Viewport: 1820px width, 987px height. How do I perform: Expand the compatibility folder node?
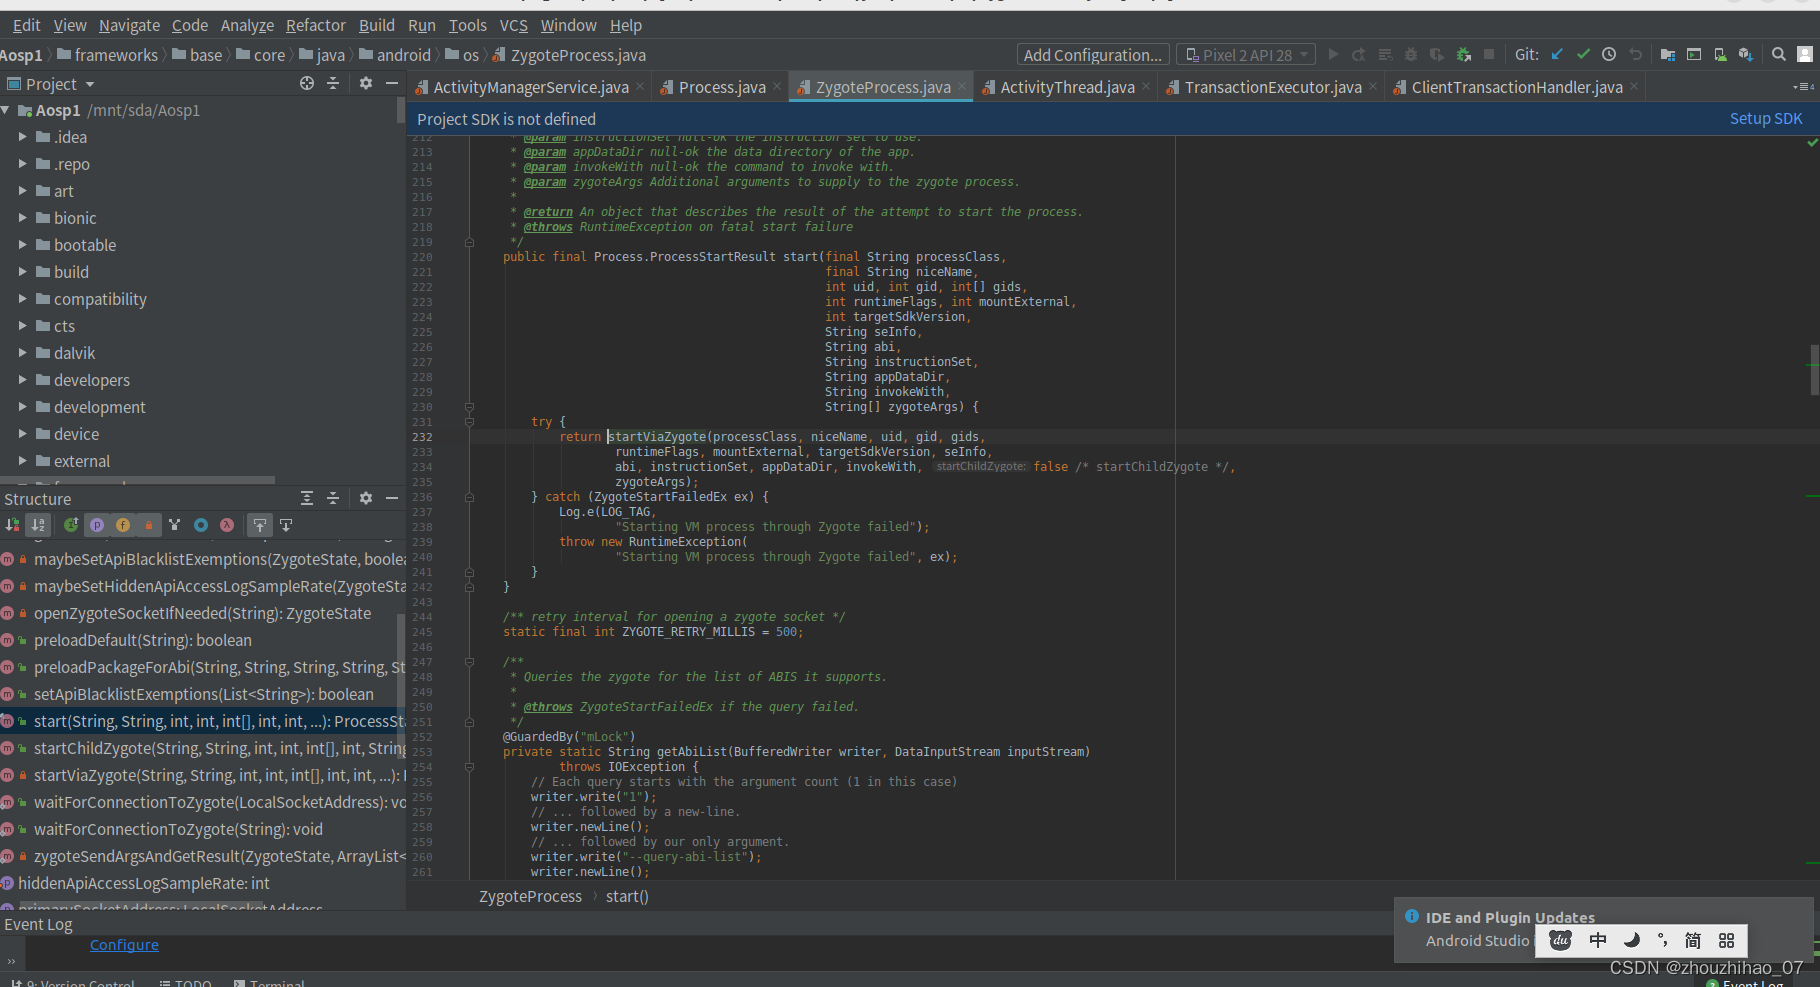tap(22, 299)
